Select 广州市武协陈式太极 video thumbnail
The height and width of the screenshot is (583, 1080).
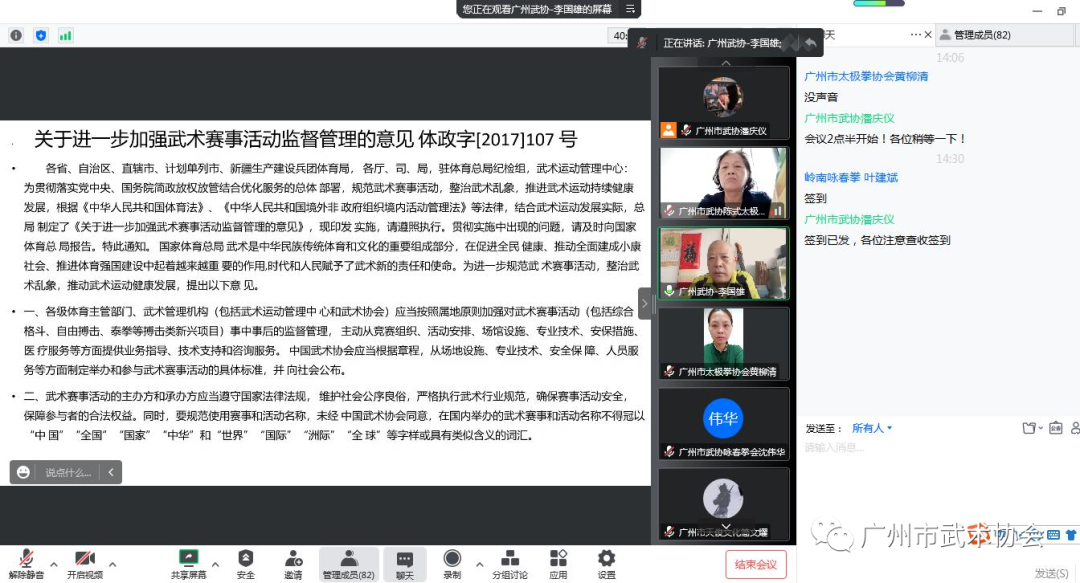[x=723, y=183]
